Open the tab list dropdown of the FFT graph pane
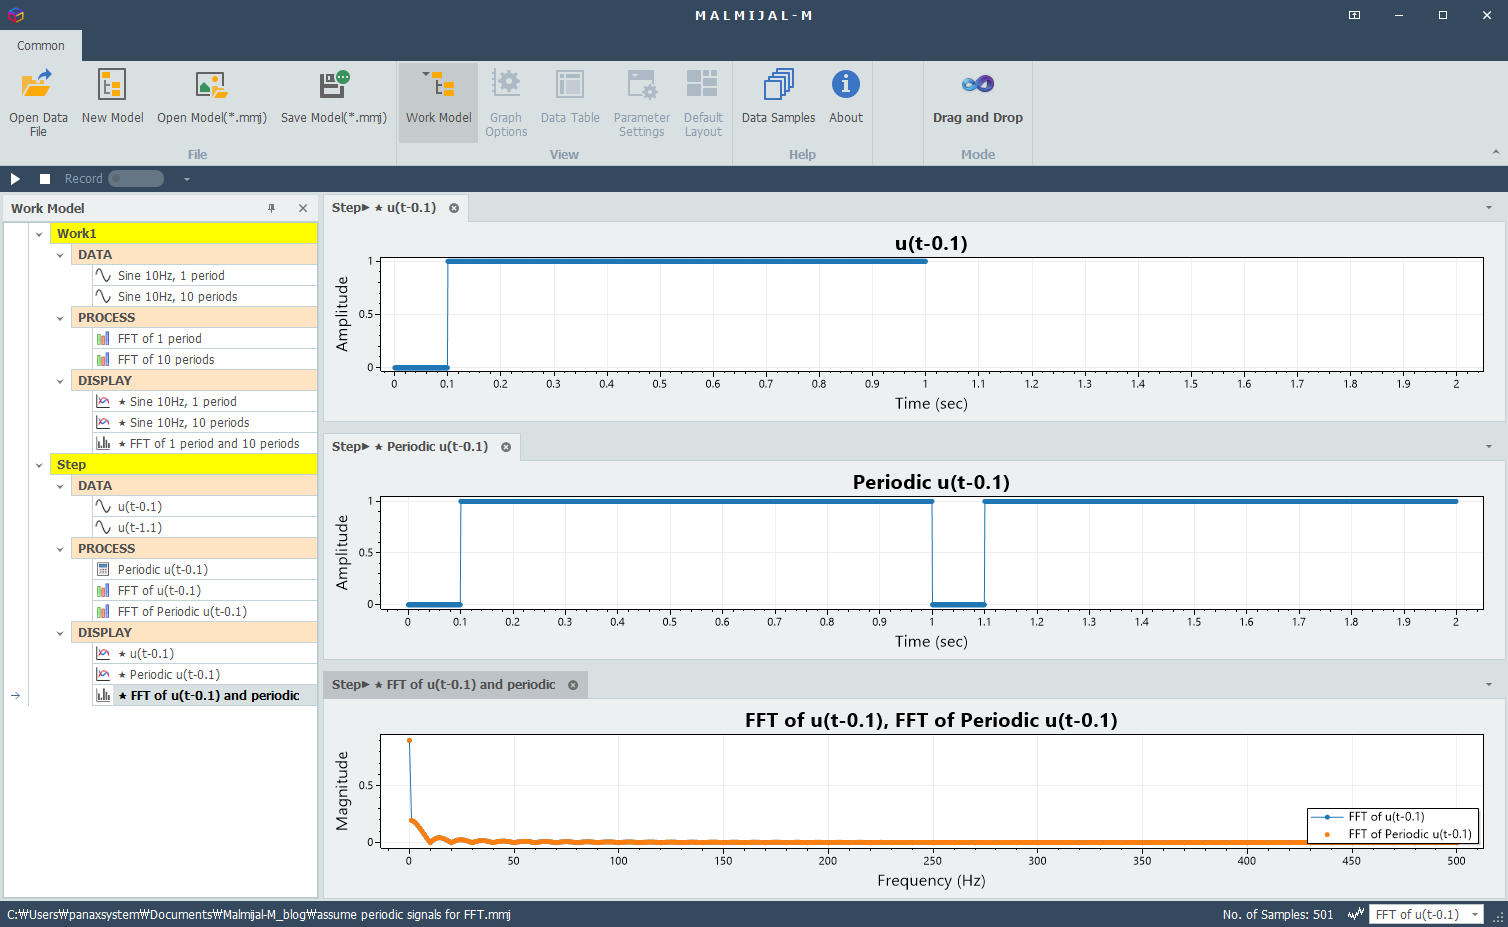Viewport: 1508px width, 927px height. point(1489,685)
